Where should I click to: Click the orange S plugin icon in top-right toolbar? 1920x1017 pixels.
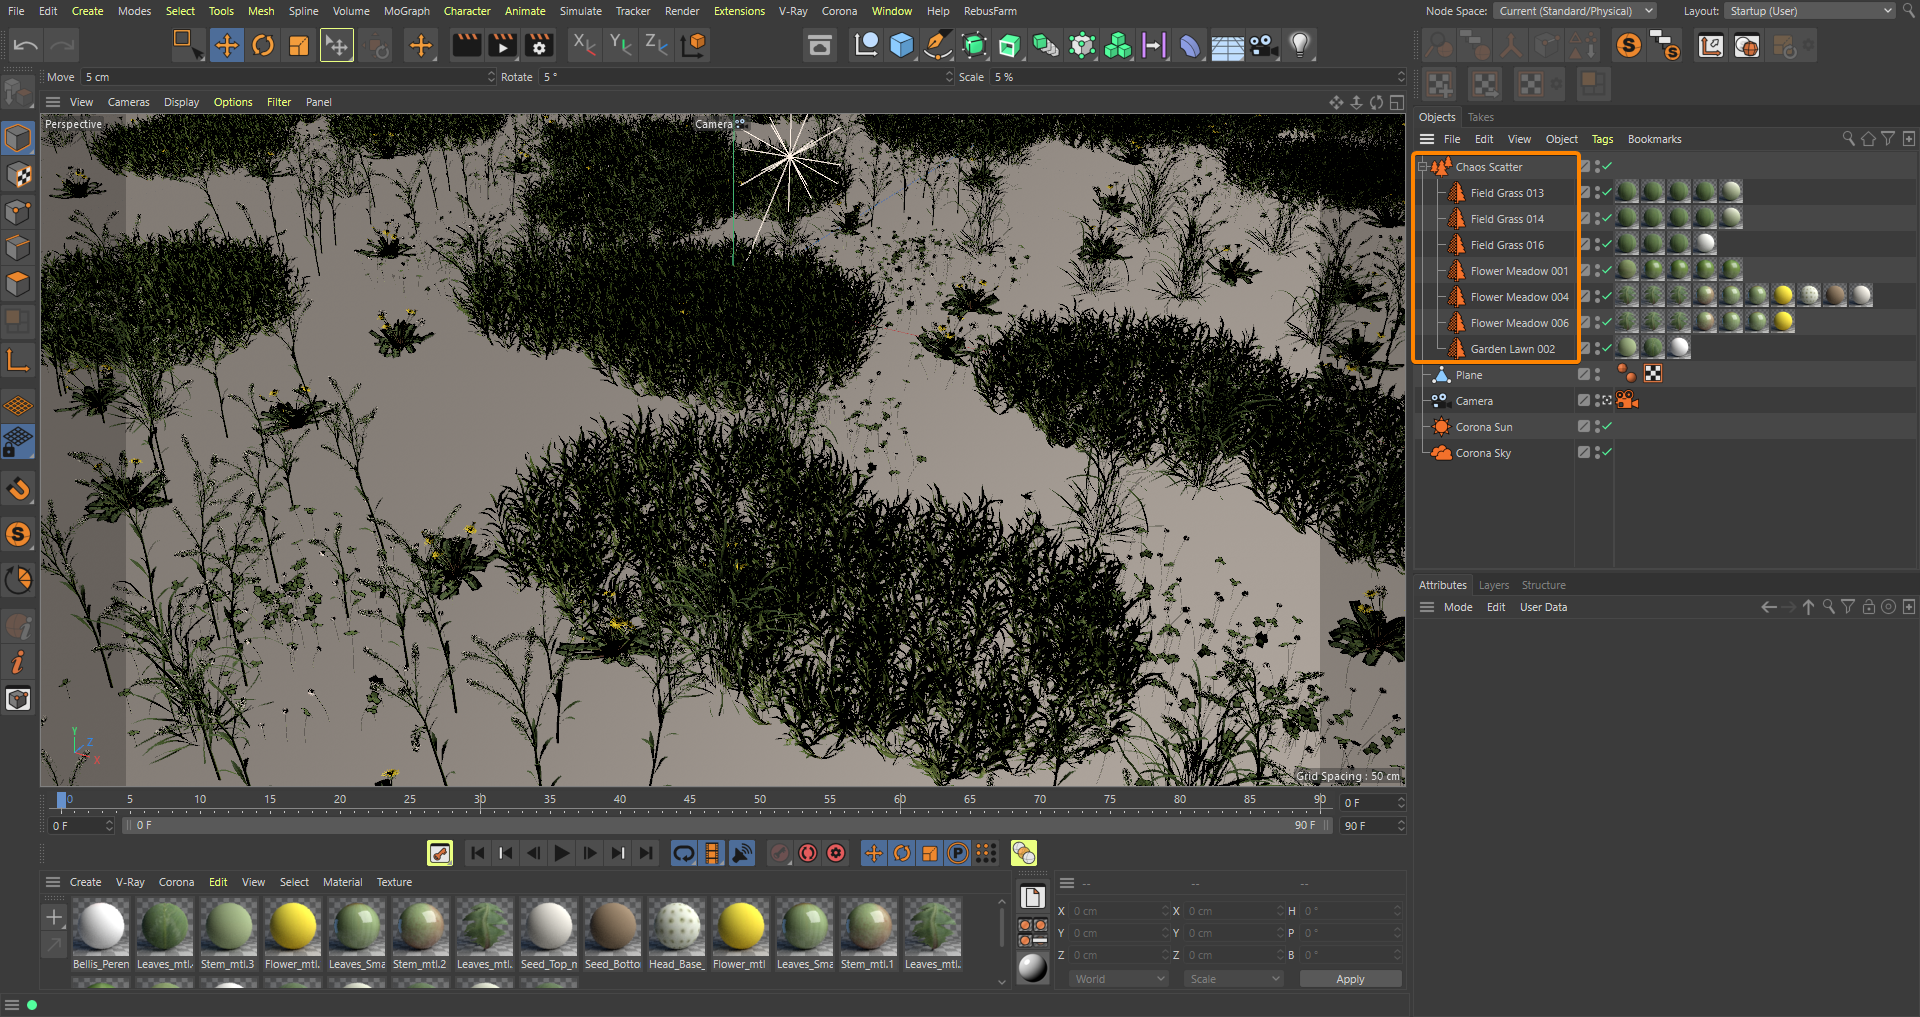pos(1629,45)
